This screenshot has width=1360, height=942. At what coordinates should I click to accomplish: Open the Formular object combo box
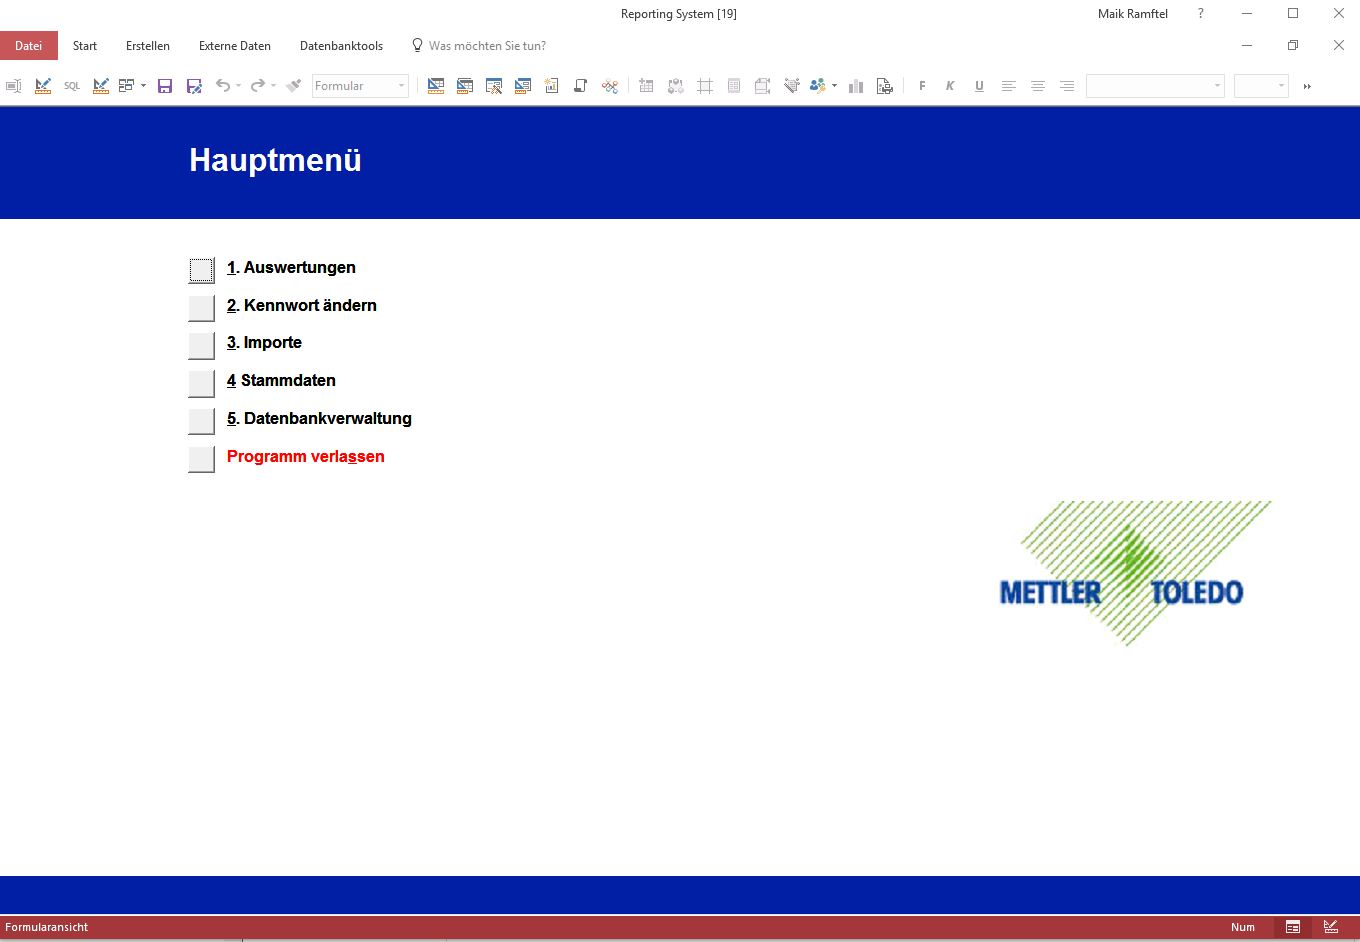click(360, 86)
